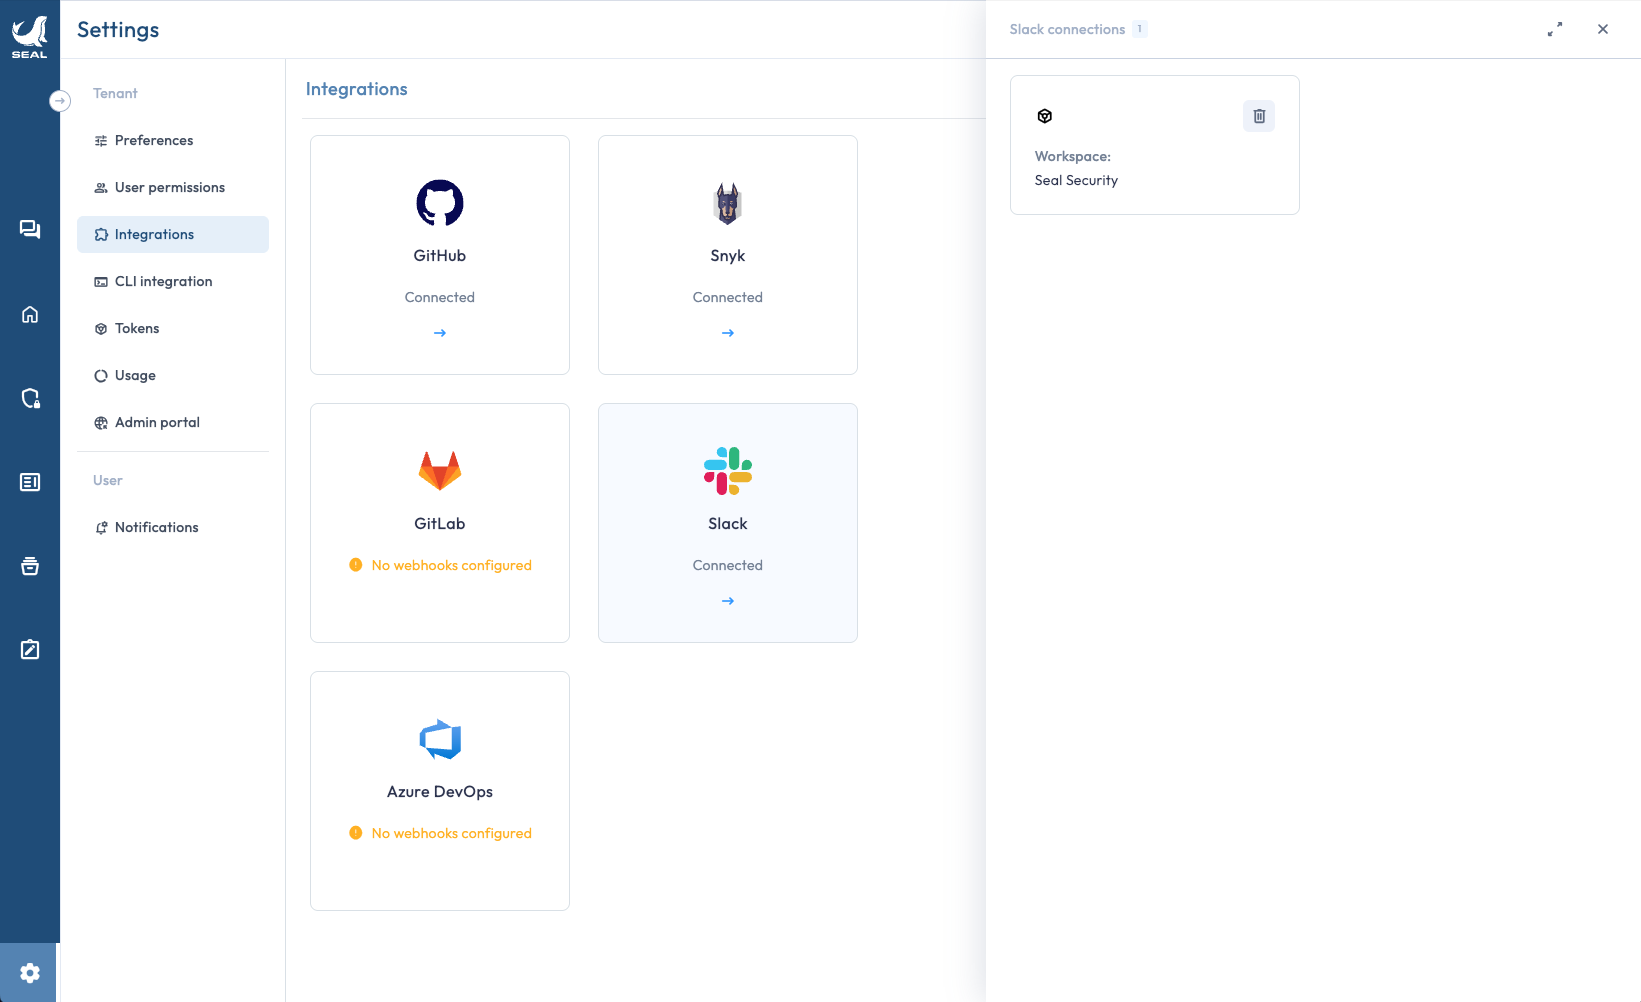Expand the collapsed navigation sidebar arrow

60,101
